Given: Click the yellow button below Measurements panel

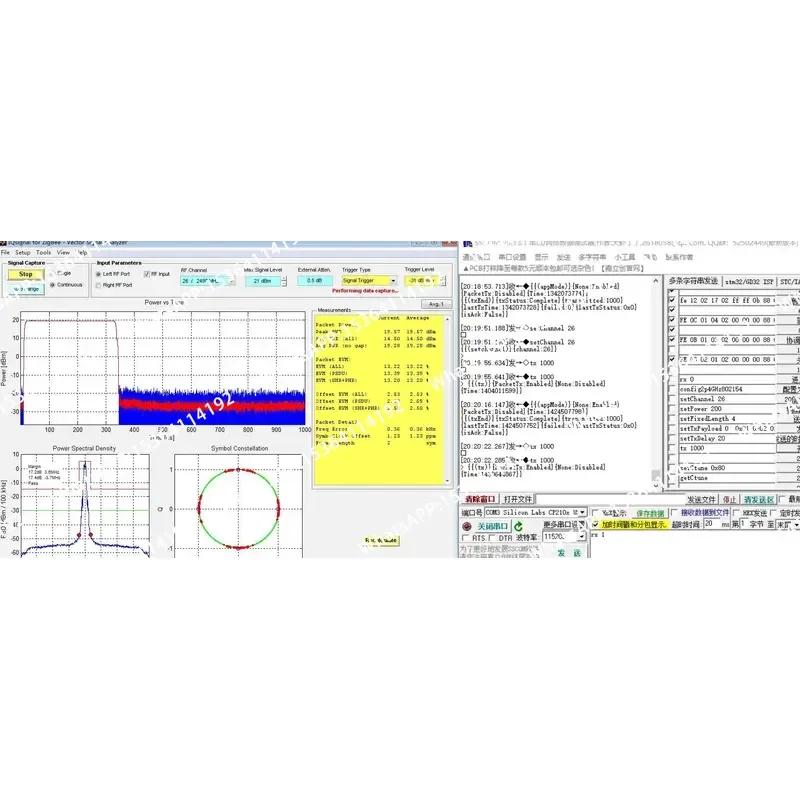Looking at the screenshot, I should tap(381, 540).
